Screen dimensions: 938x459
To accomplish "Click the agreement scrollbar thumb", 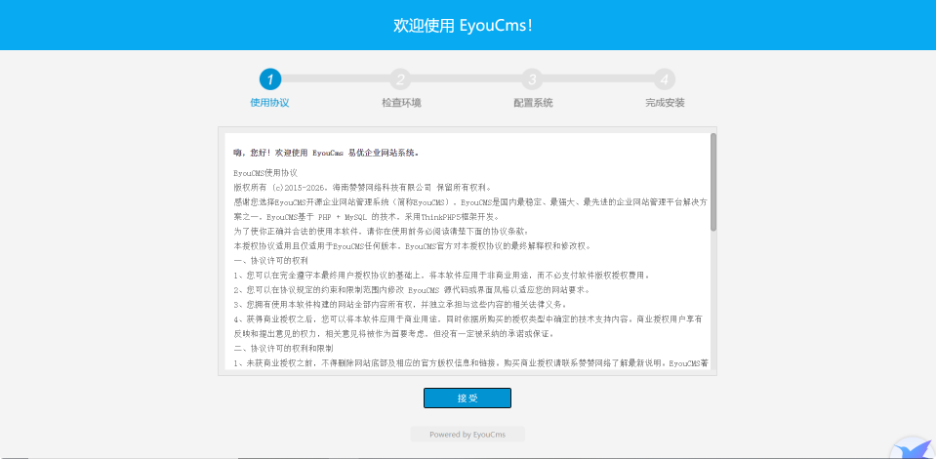I will [x=713, y=182].
